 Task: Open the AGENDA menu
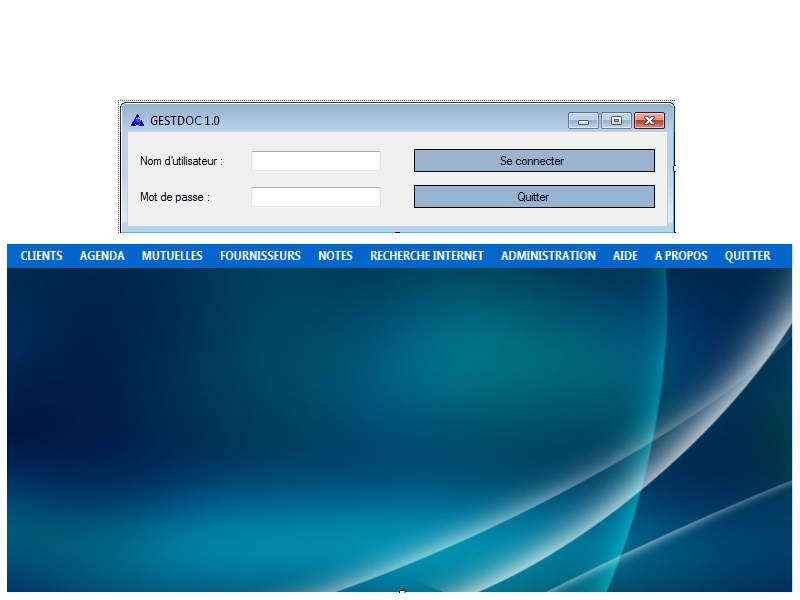pos(102,256)
